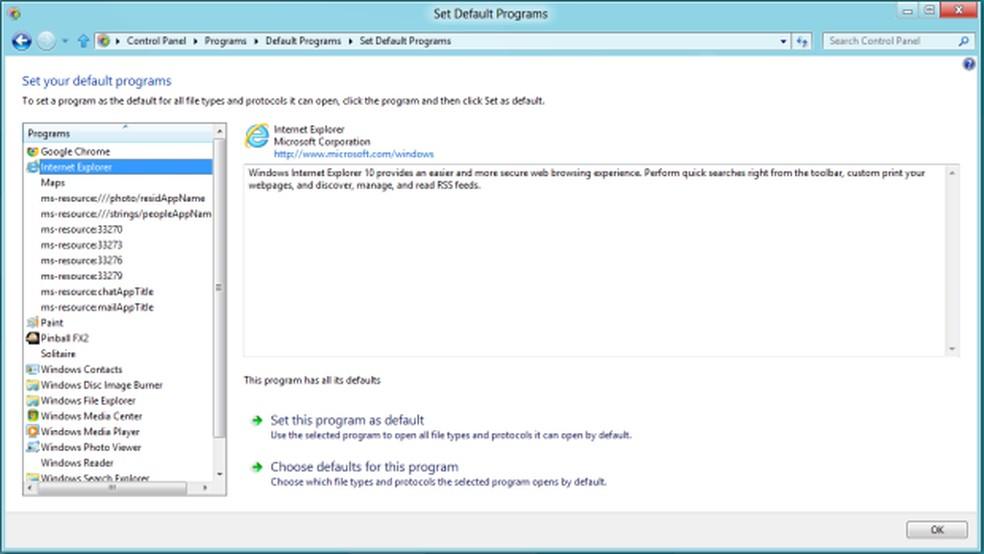Click the Windows Photo Viewer icon

33,447
